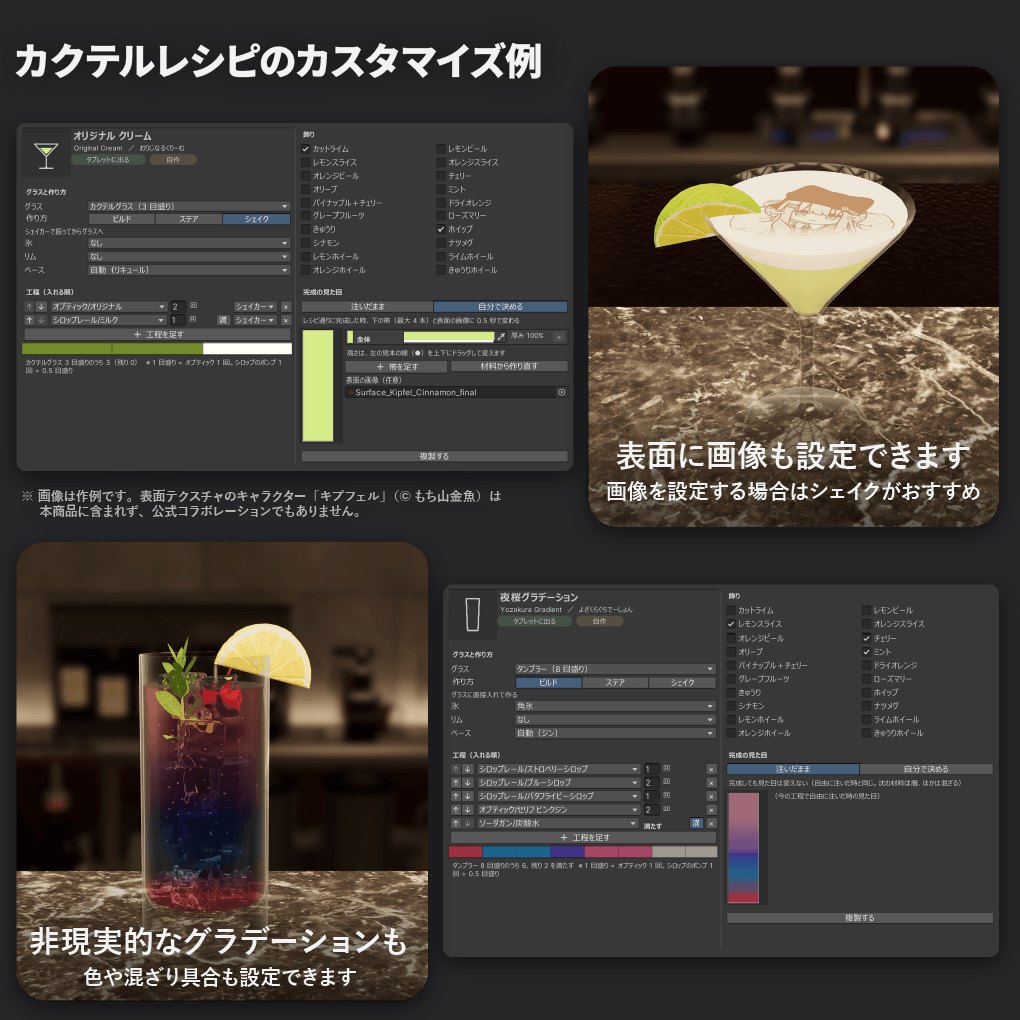Image resolution: width=1020 pixels, height=1020 pixels.
Task: Check シナモン in Original Cream garnishes
Action: 306,243
